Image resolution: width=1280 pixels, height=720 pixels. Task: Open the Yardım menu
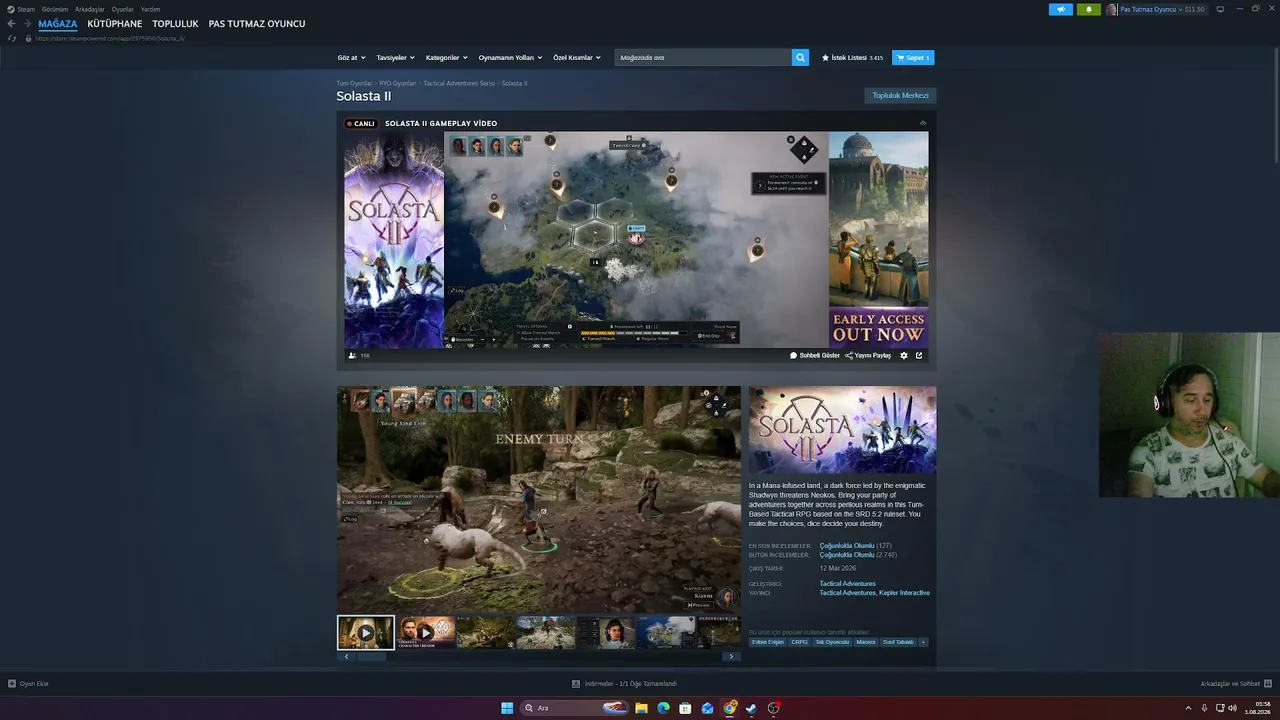point(150,9)
